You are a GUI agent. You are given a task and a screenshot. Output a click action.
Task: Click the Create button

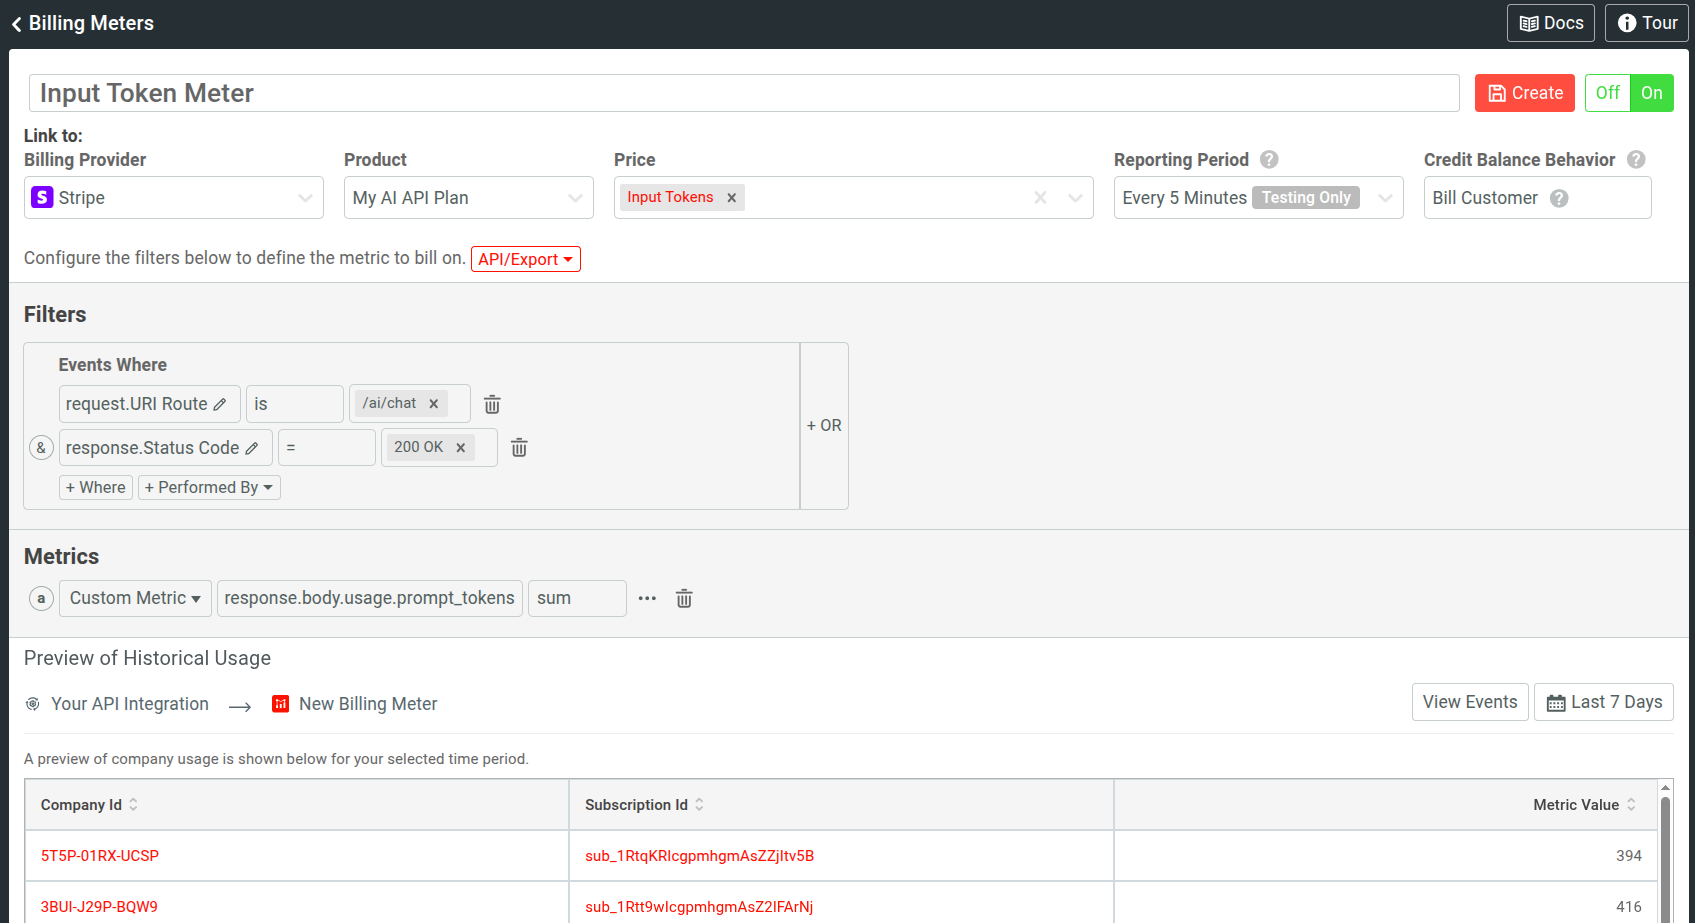point(1524,93)
